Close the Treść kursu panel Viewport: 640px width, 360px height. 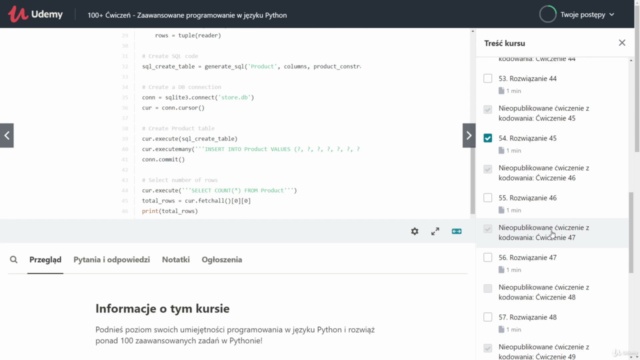tap(622, 43)
